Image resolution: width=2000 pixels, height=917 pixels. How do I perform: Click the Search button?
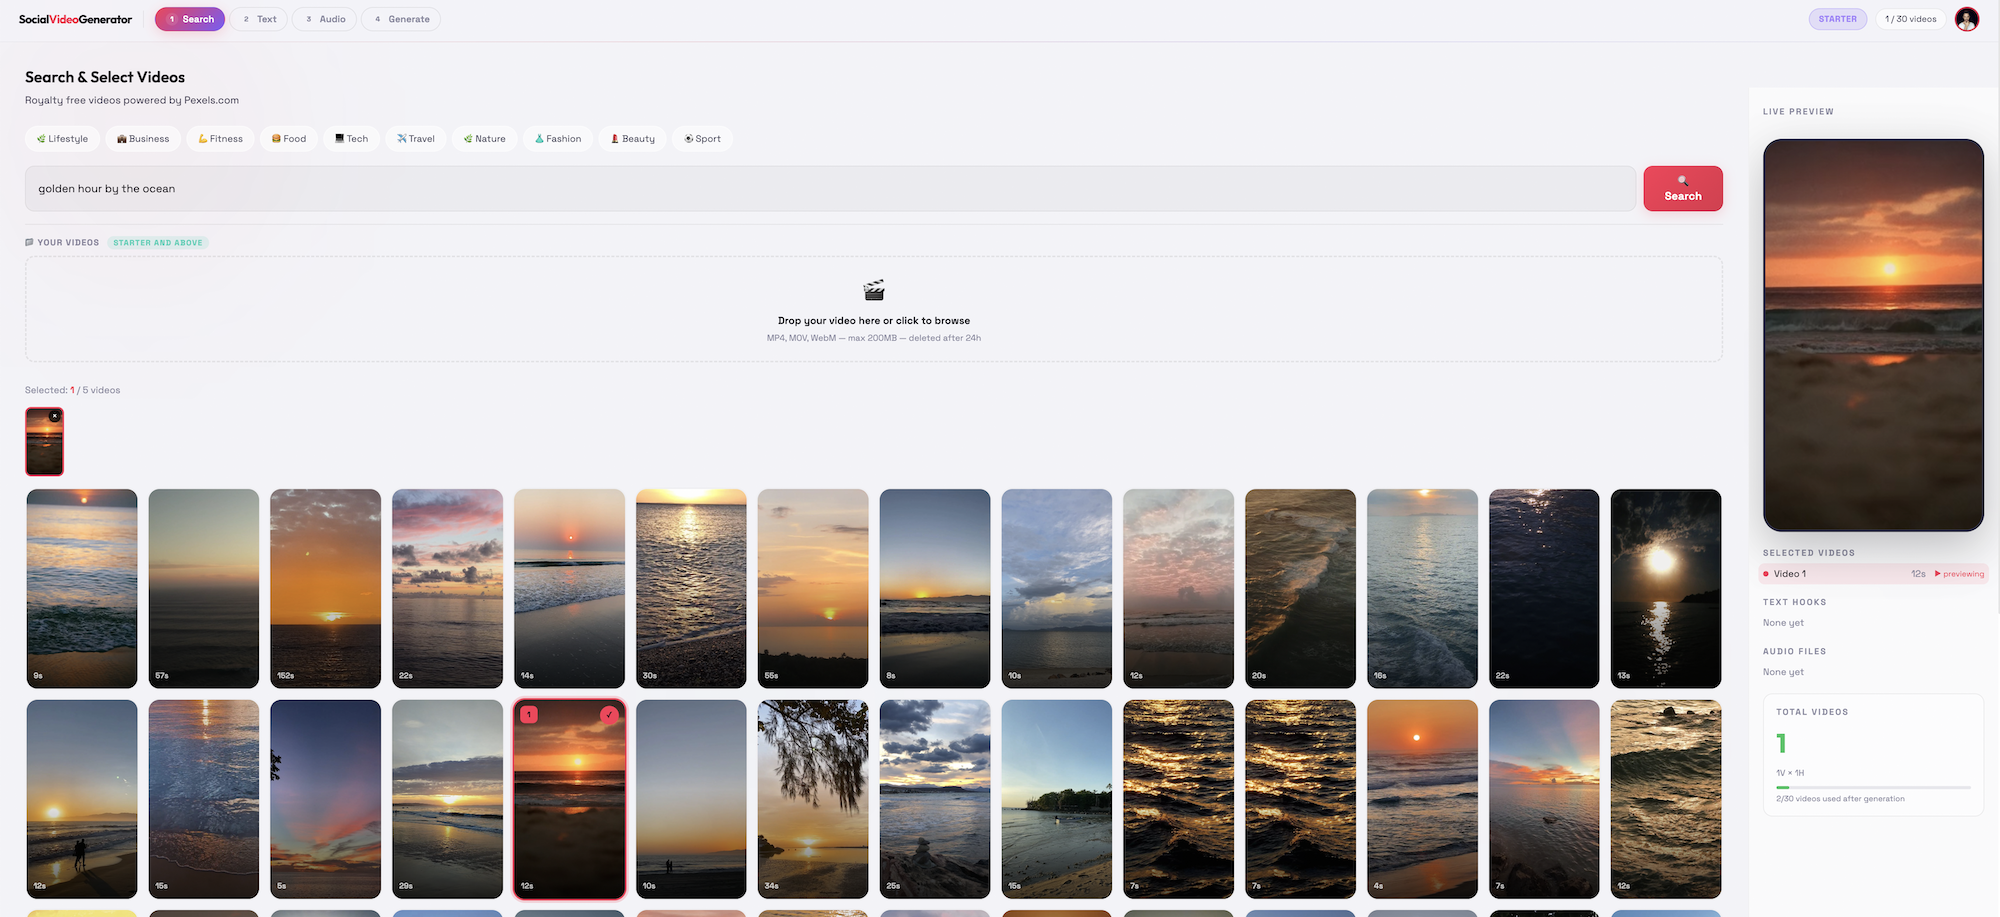pyautogui.click(x=1683, y=188)
